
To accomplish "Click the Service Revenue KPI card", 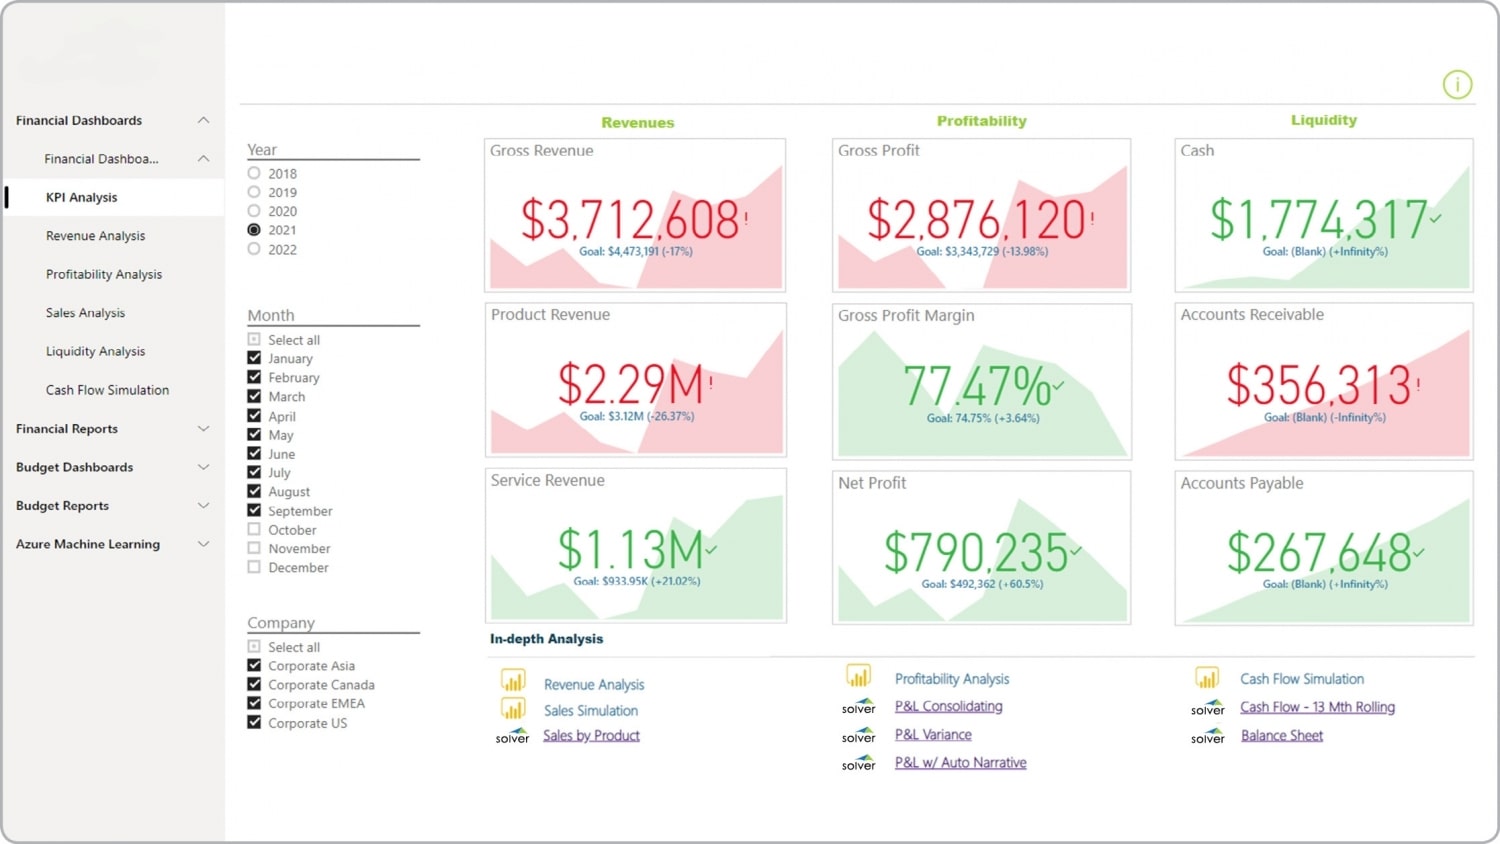I will pos(635,546).
